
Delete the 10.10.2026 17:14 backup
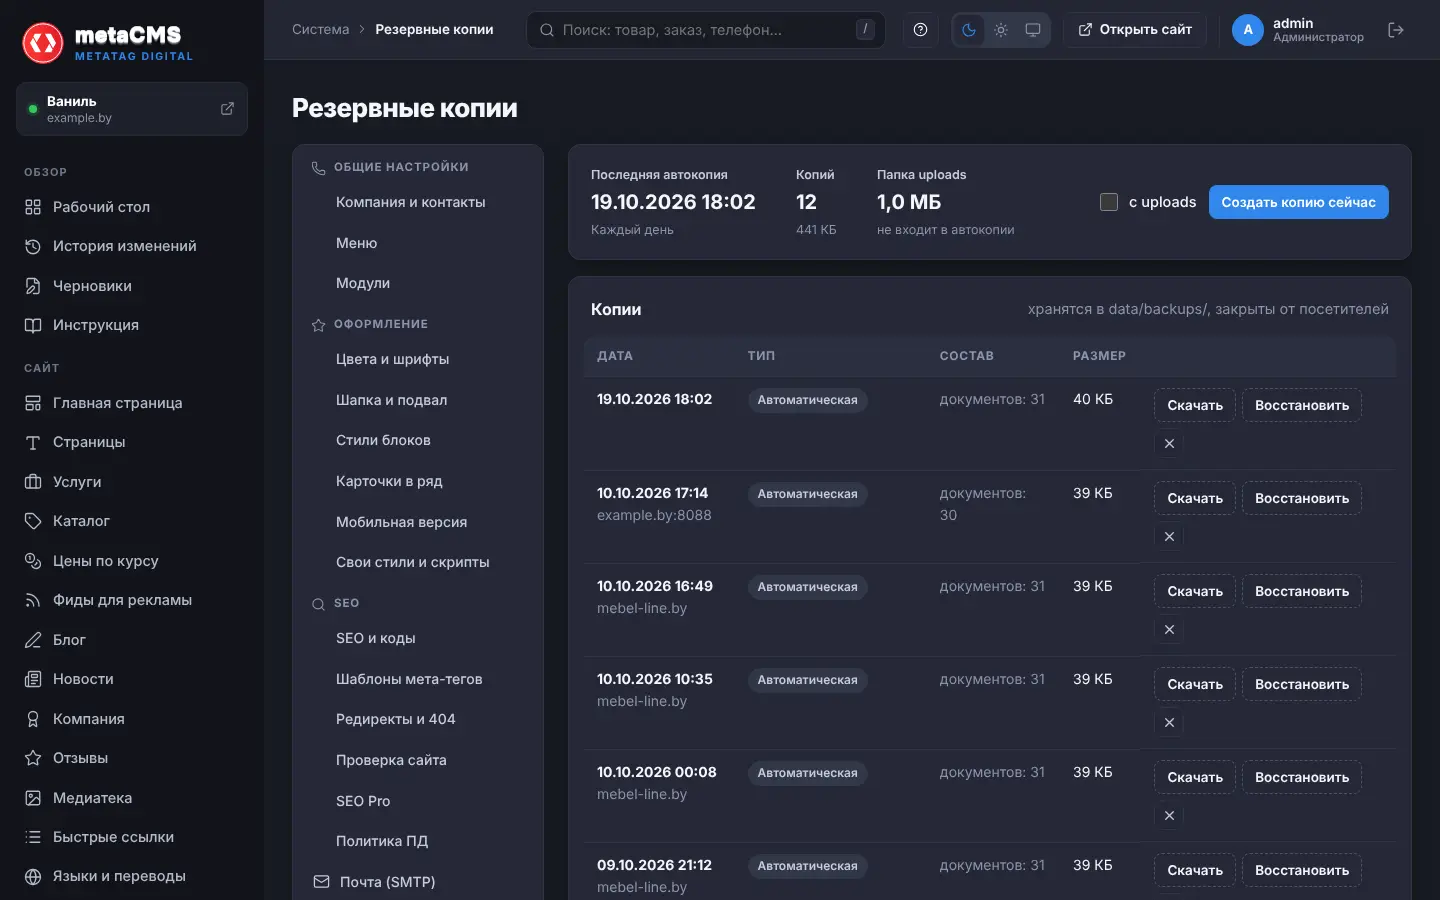(x=1169, y=536)
